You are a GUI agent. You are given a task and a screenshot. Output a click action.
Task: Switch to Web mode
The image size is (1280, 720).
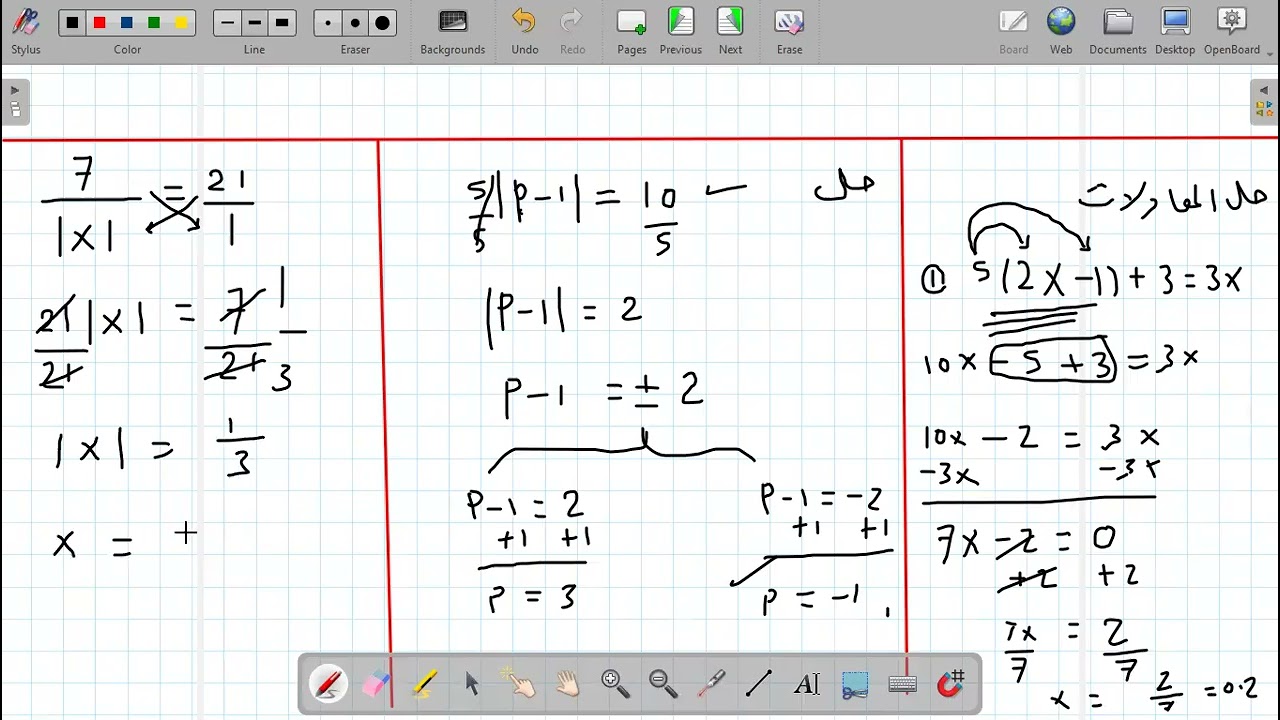[1061, 30]
